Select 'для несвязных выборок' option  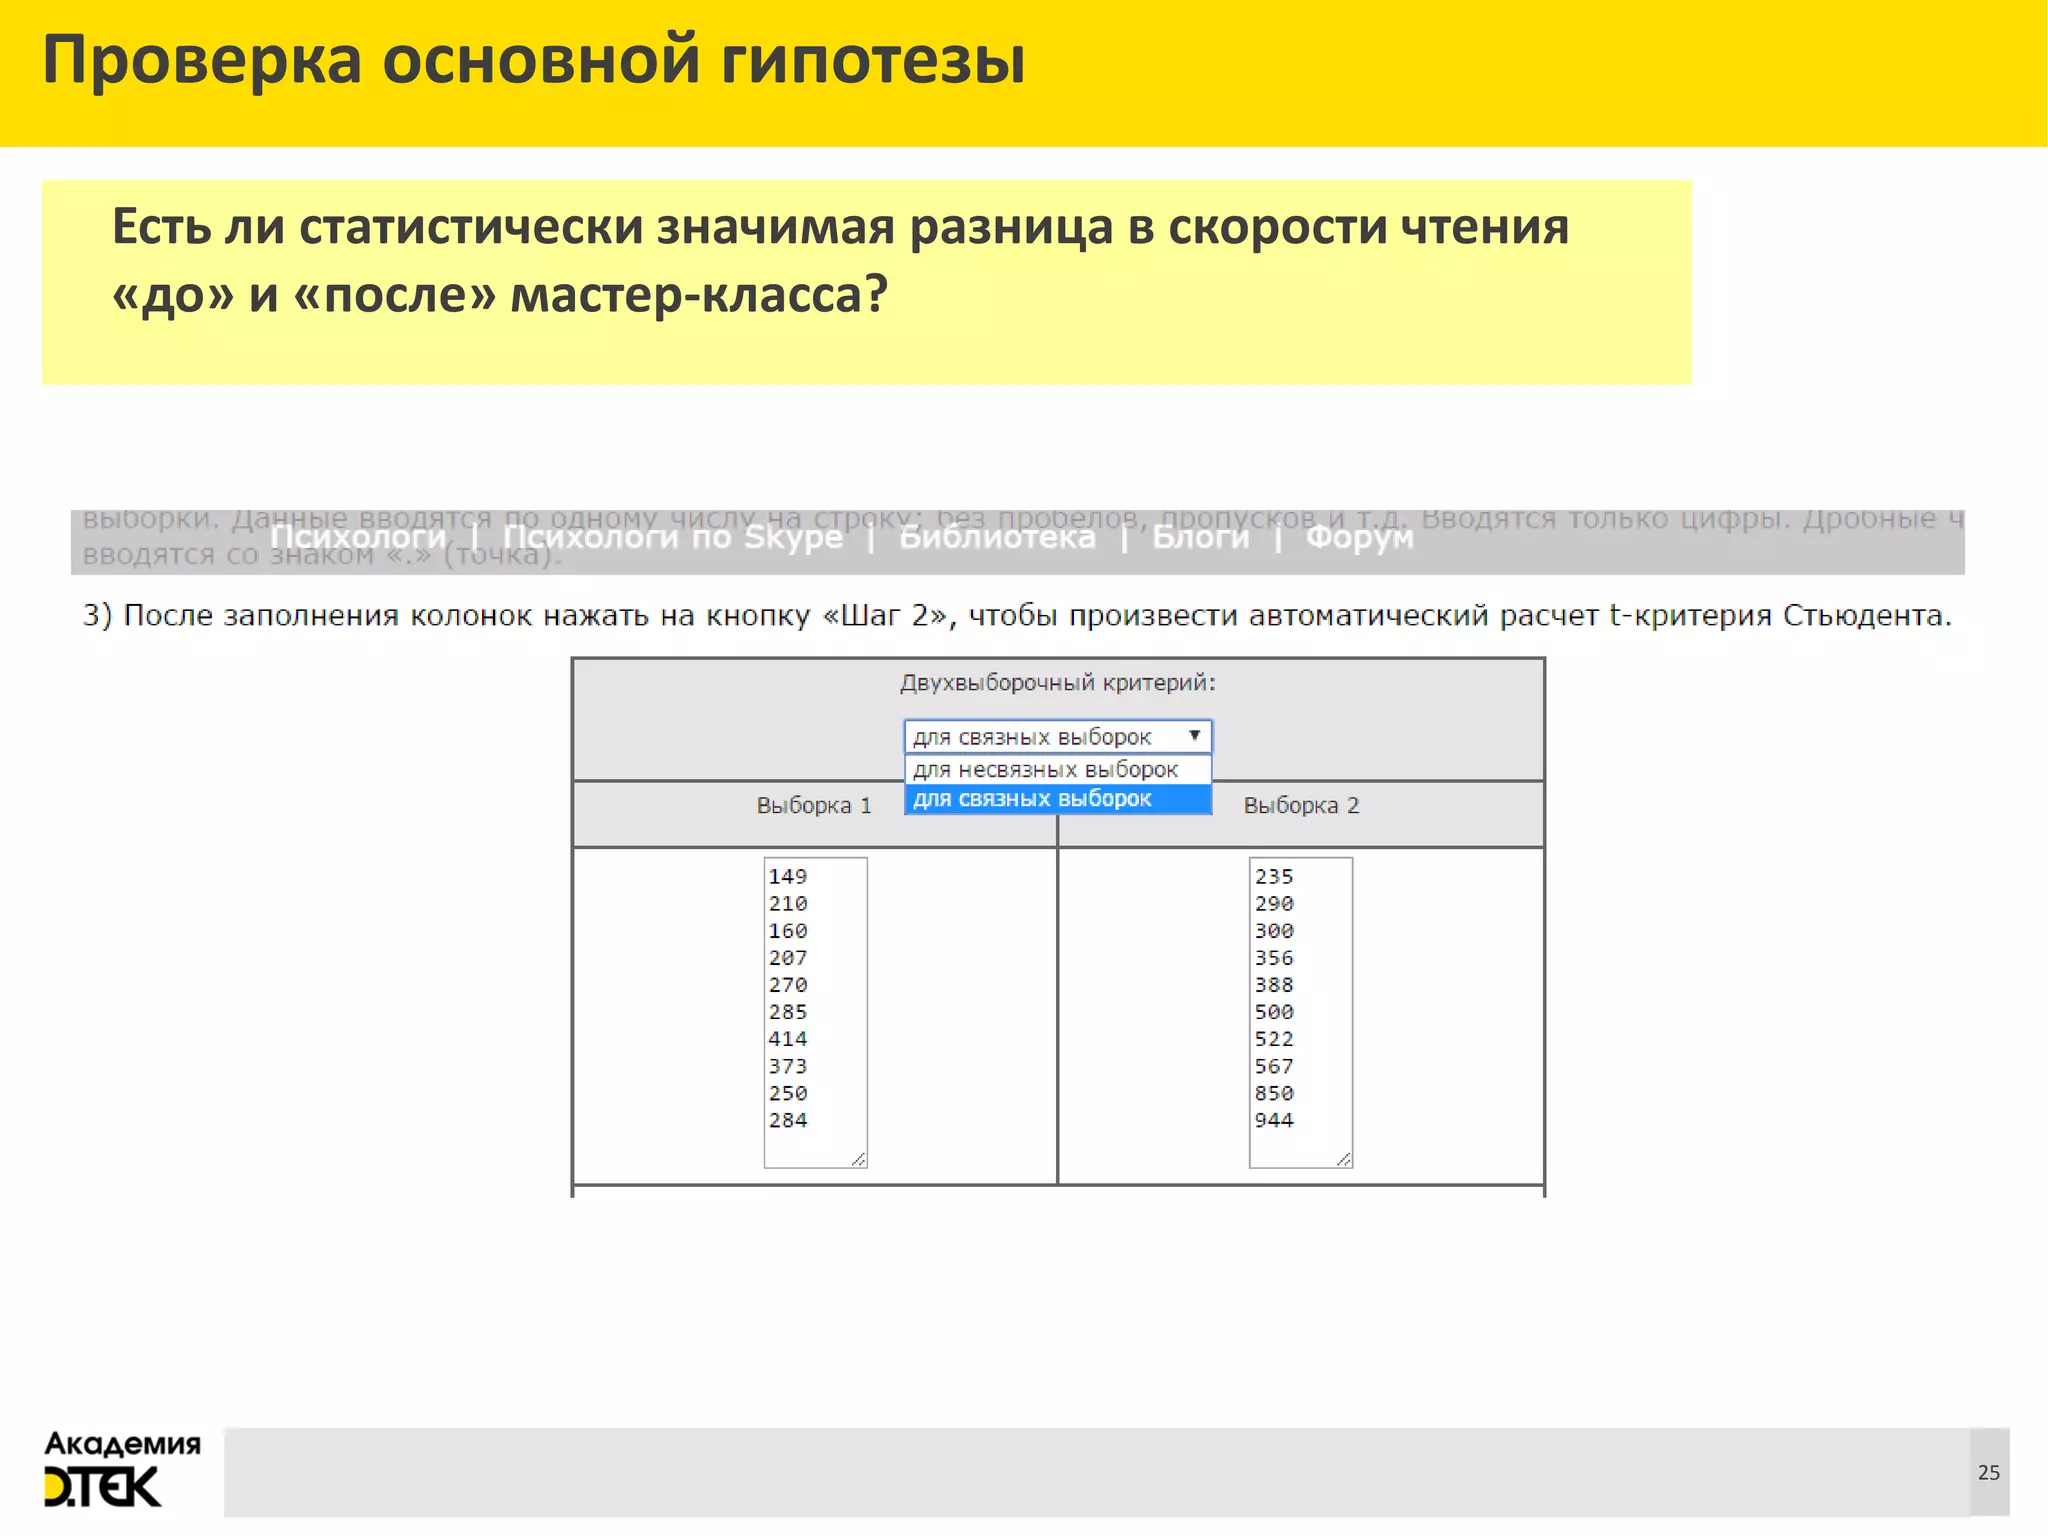pyautogui.click(x=1045, y=769)
